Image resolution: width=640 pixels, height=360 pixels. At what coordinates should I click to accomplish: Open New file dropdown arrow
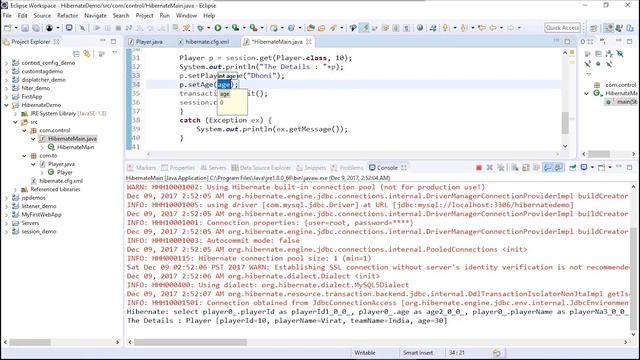coord(16,28)
